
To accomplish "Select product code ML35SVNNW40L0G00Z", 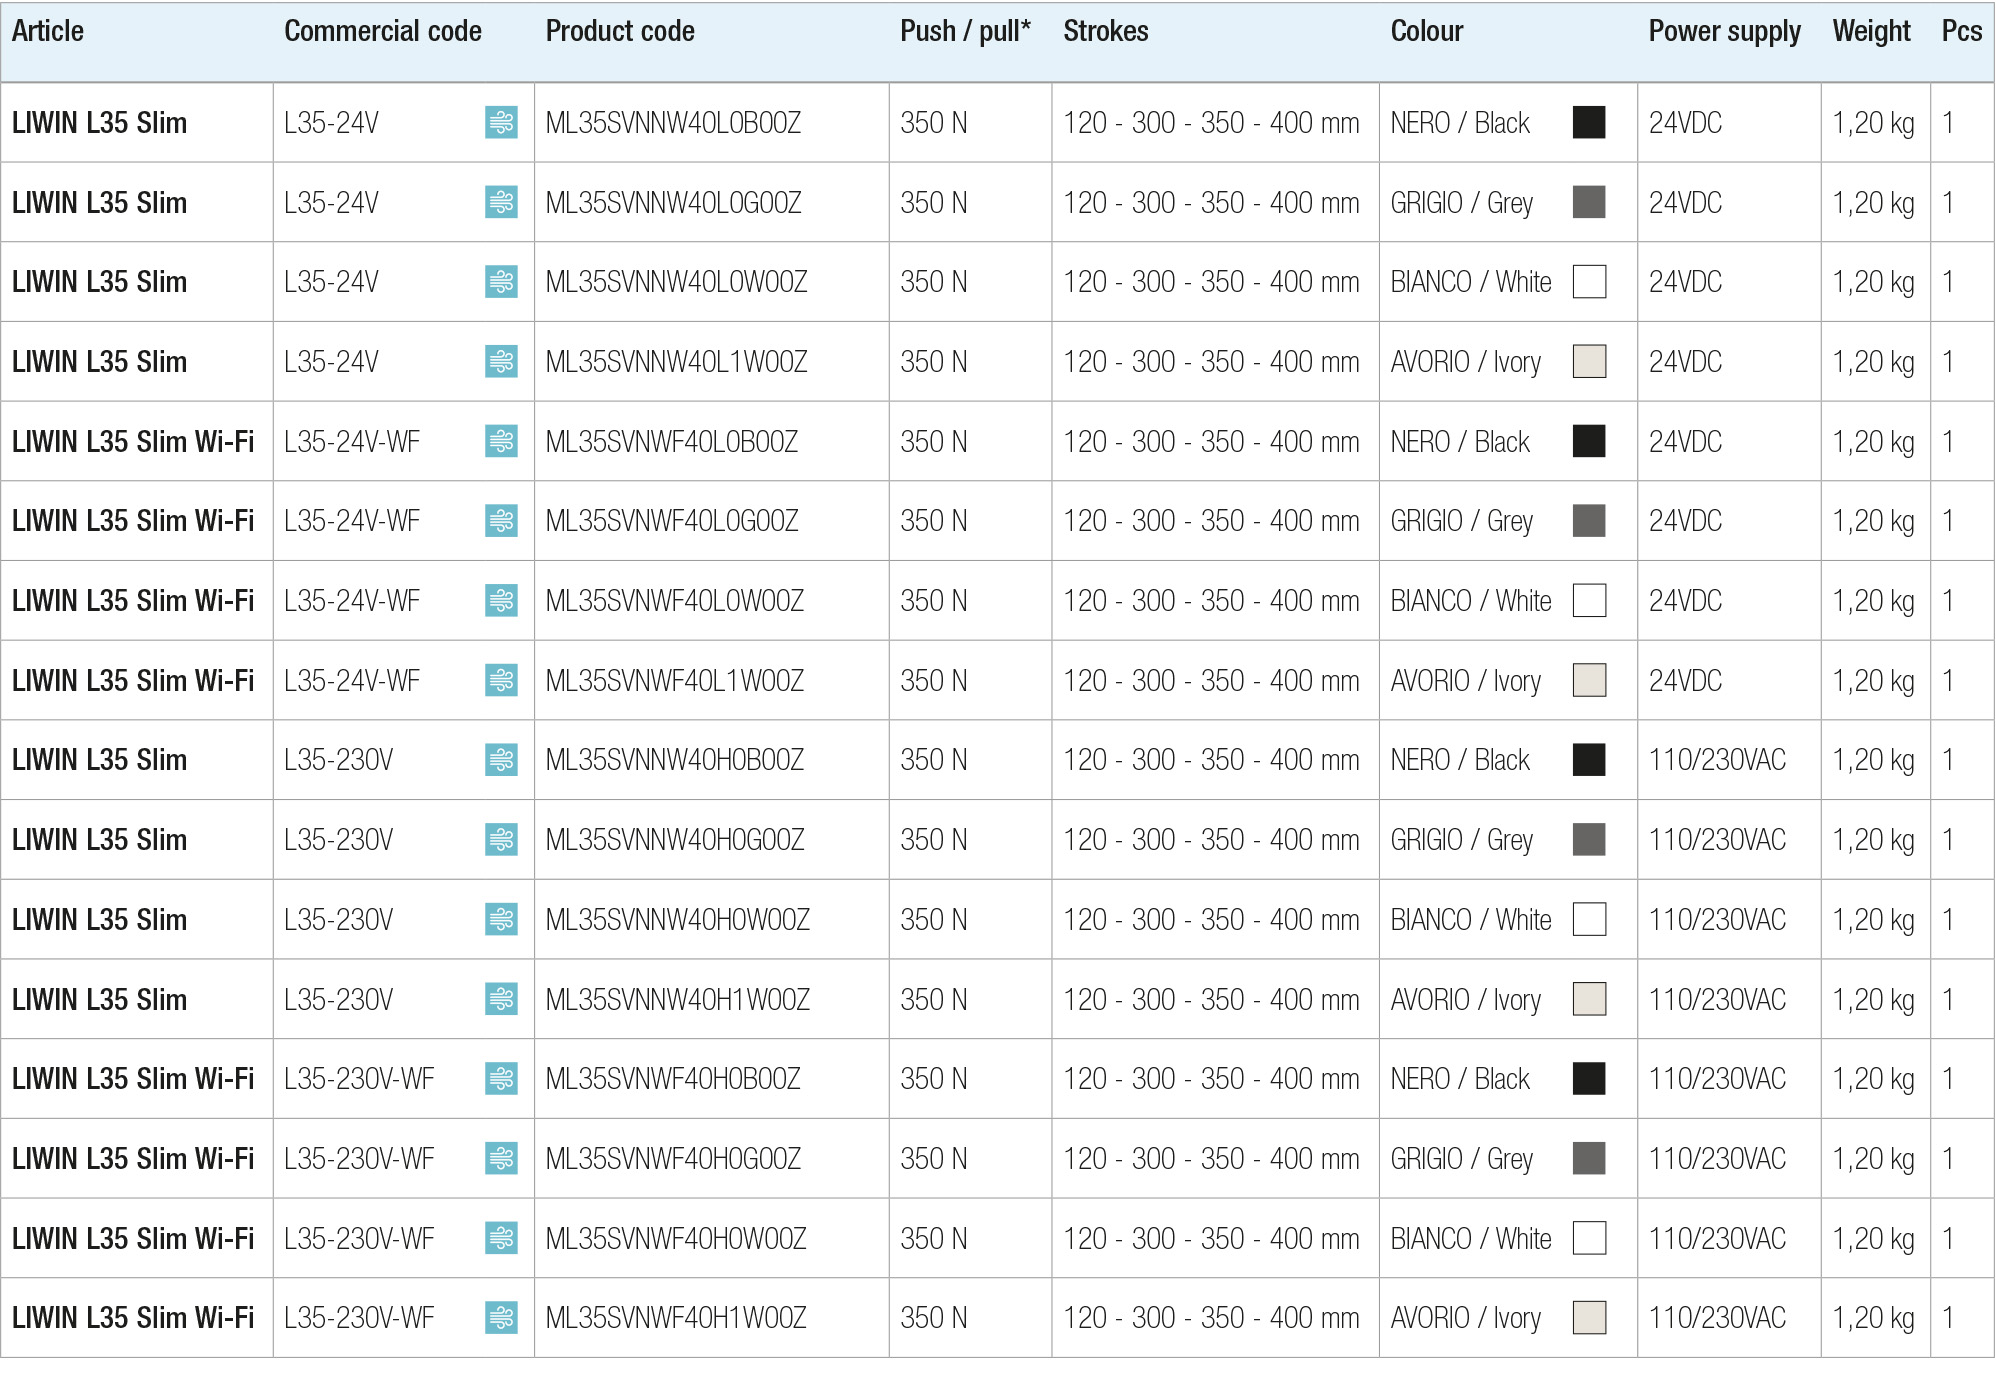I will (673, 203).
